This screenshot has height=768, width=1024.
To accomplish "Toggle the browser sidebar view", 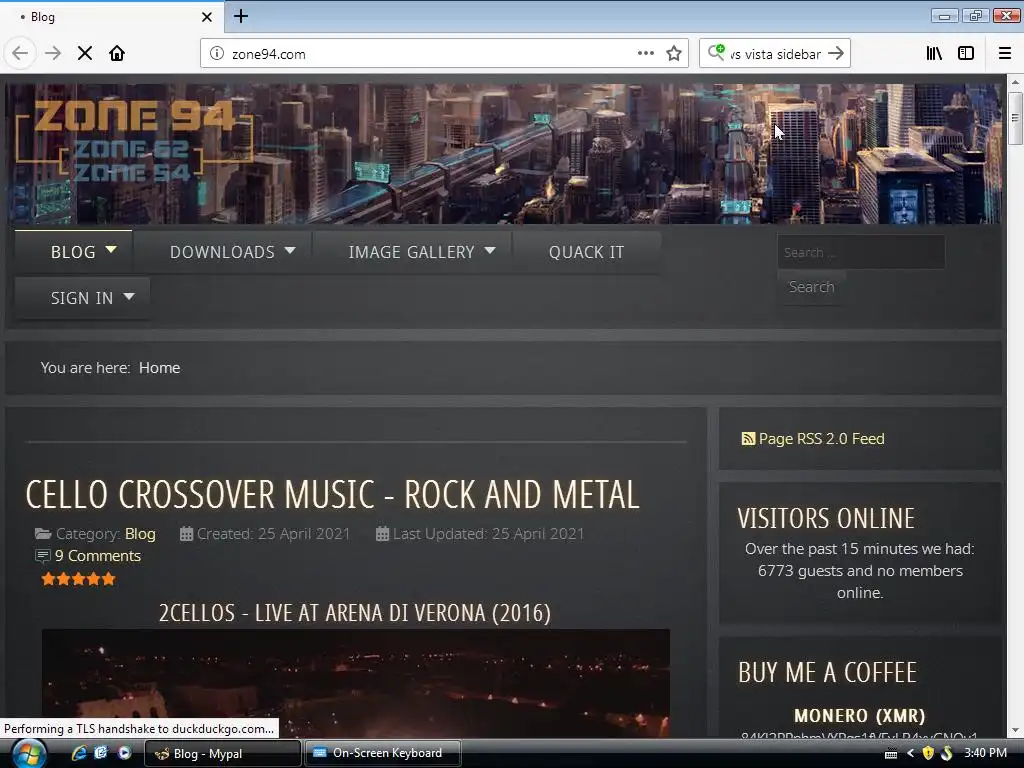I will coord(966,54).
